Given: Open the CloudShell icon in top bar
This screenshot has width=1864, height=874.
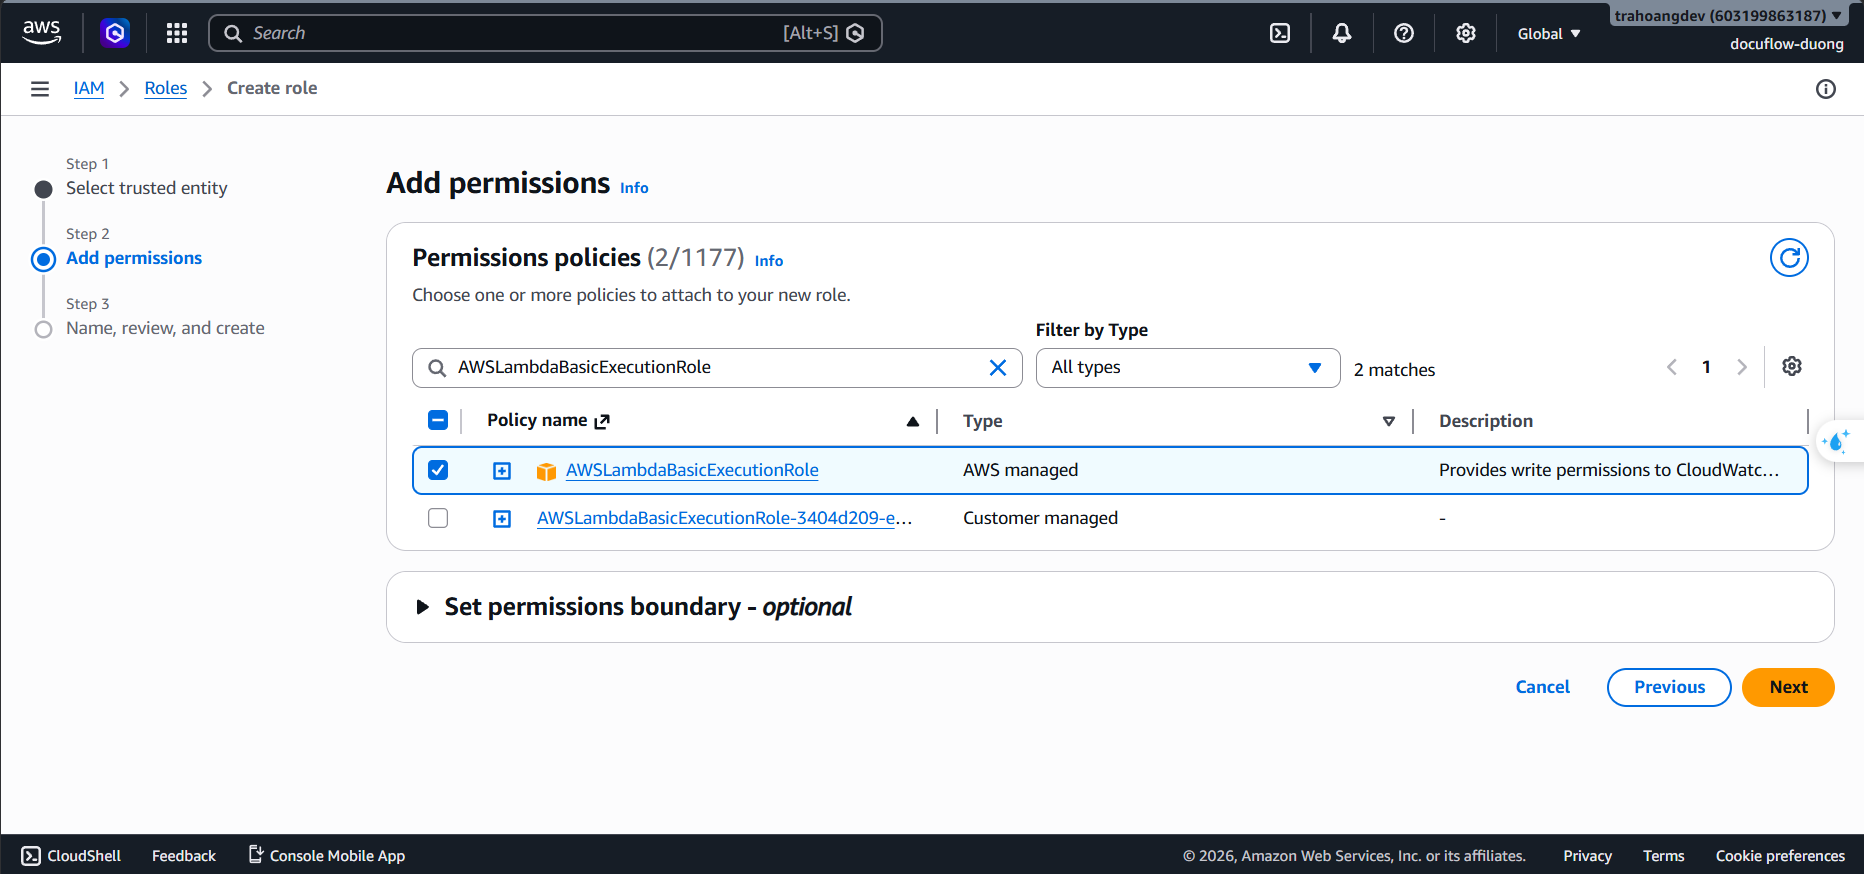Looking at the screenshot, I should (1279, 33).
